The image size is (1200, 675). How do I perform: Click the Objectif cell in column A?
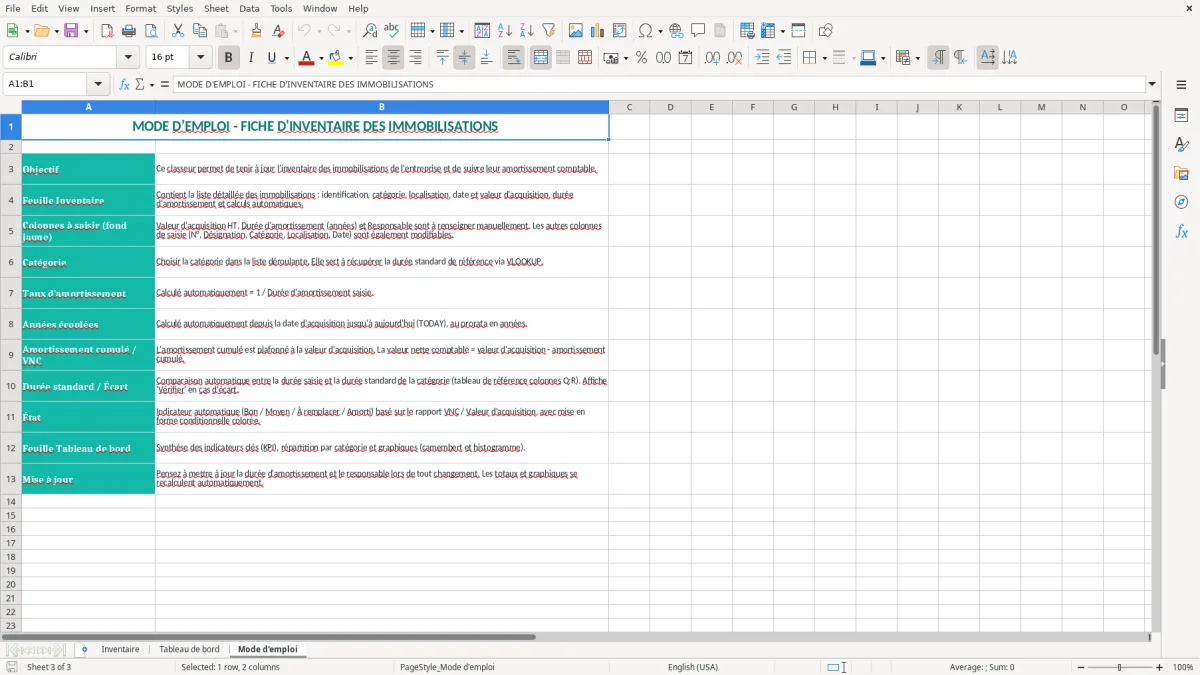(x=88, y=169)
